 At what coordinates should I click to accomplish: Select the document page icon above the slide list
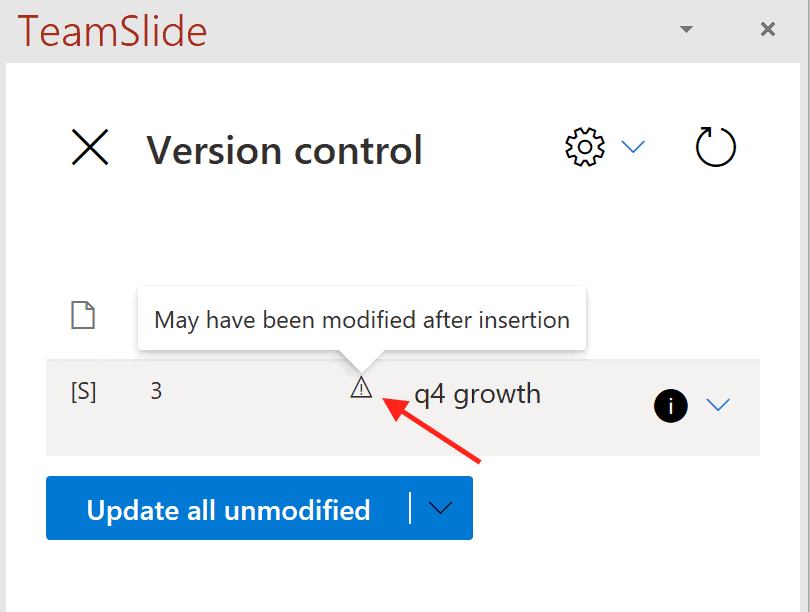(83, 314)
